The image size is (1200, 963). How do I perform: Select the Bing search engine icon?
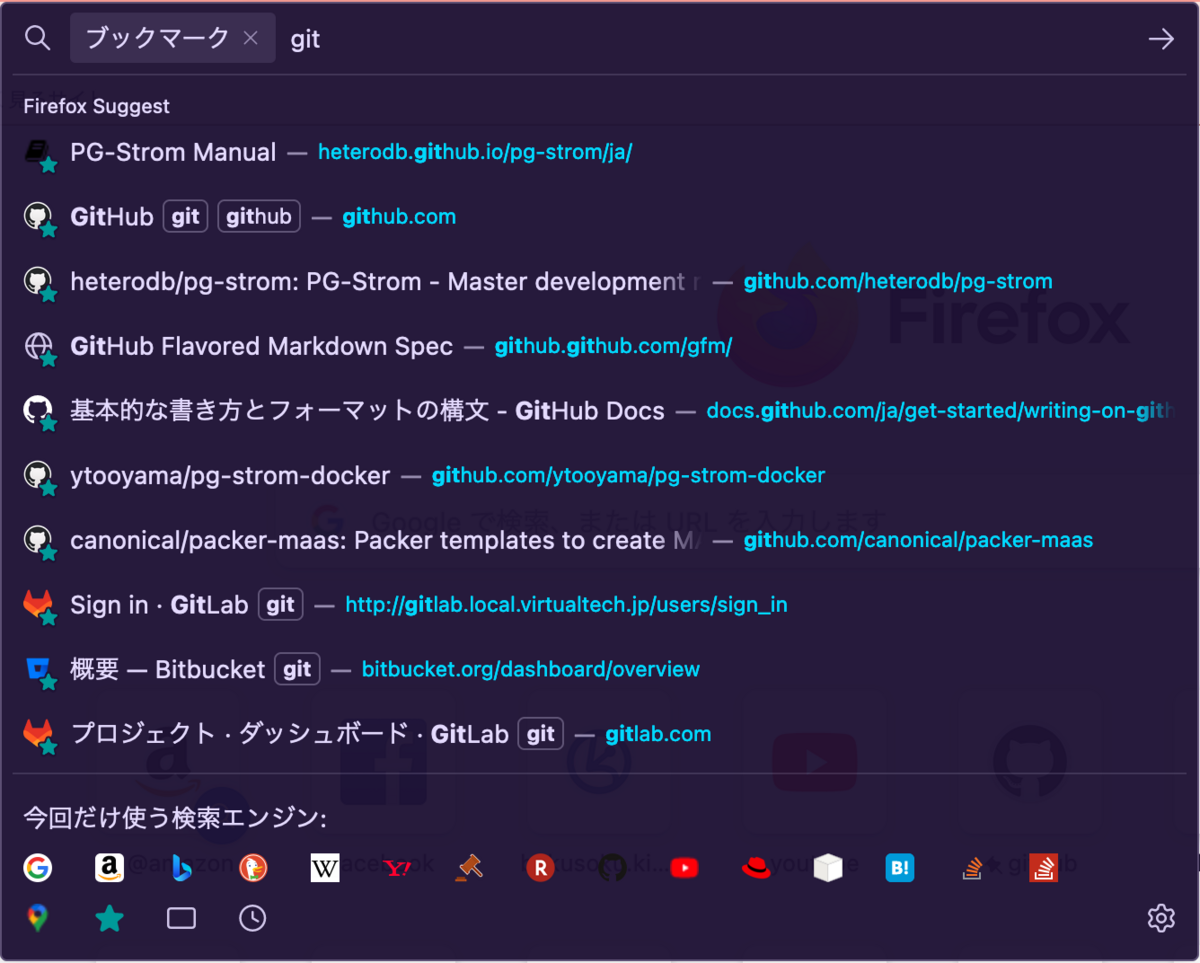pyautogui.click(x=181, y=867)
